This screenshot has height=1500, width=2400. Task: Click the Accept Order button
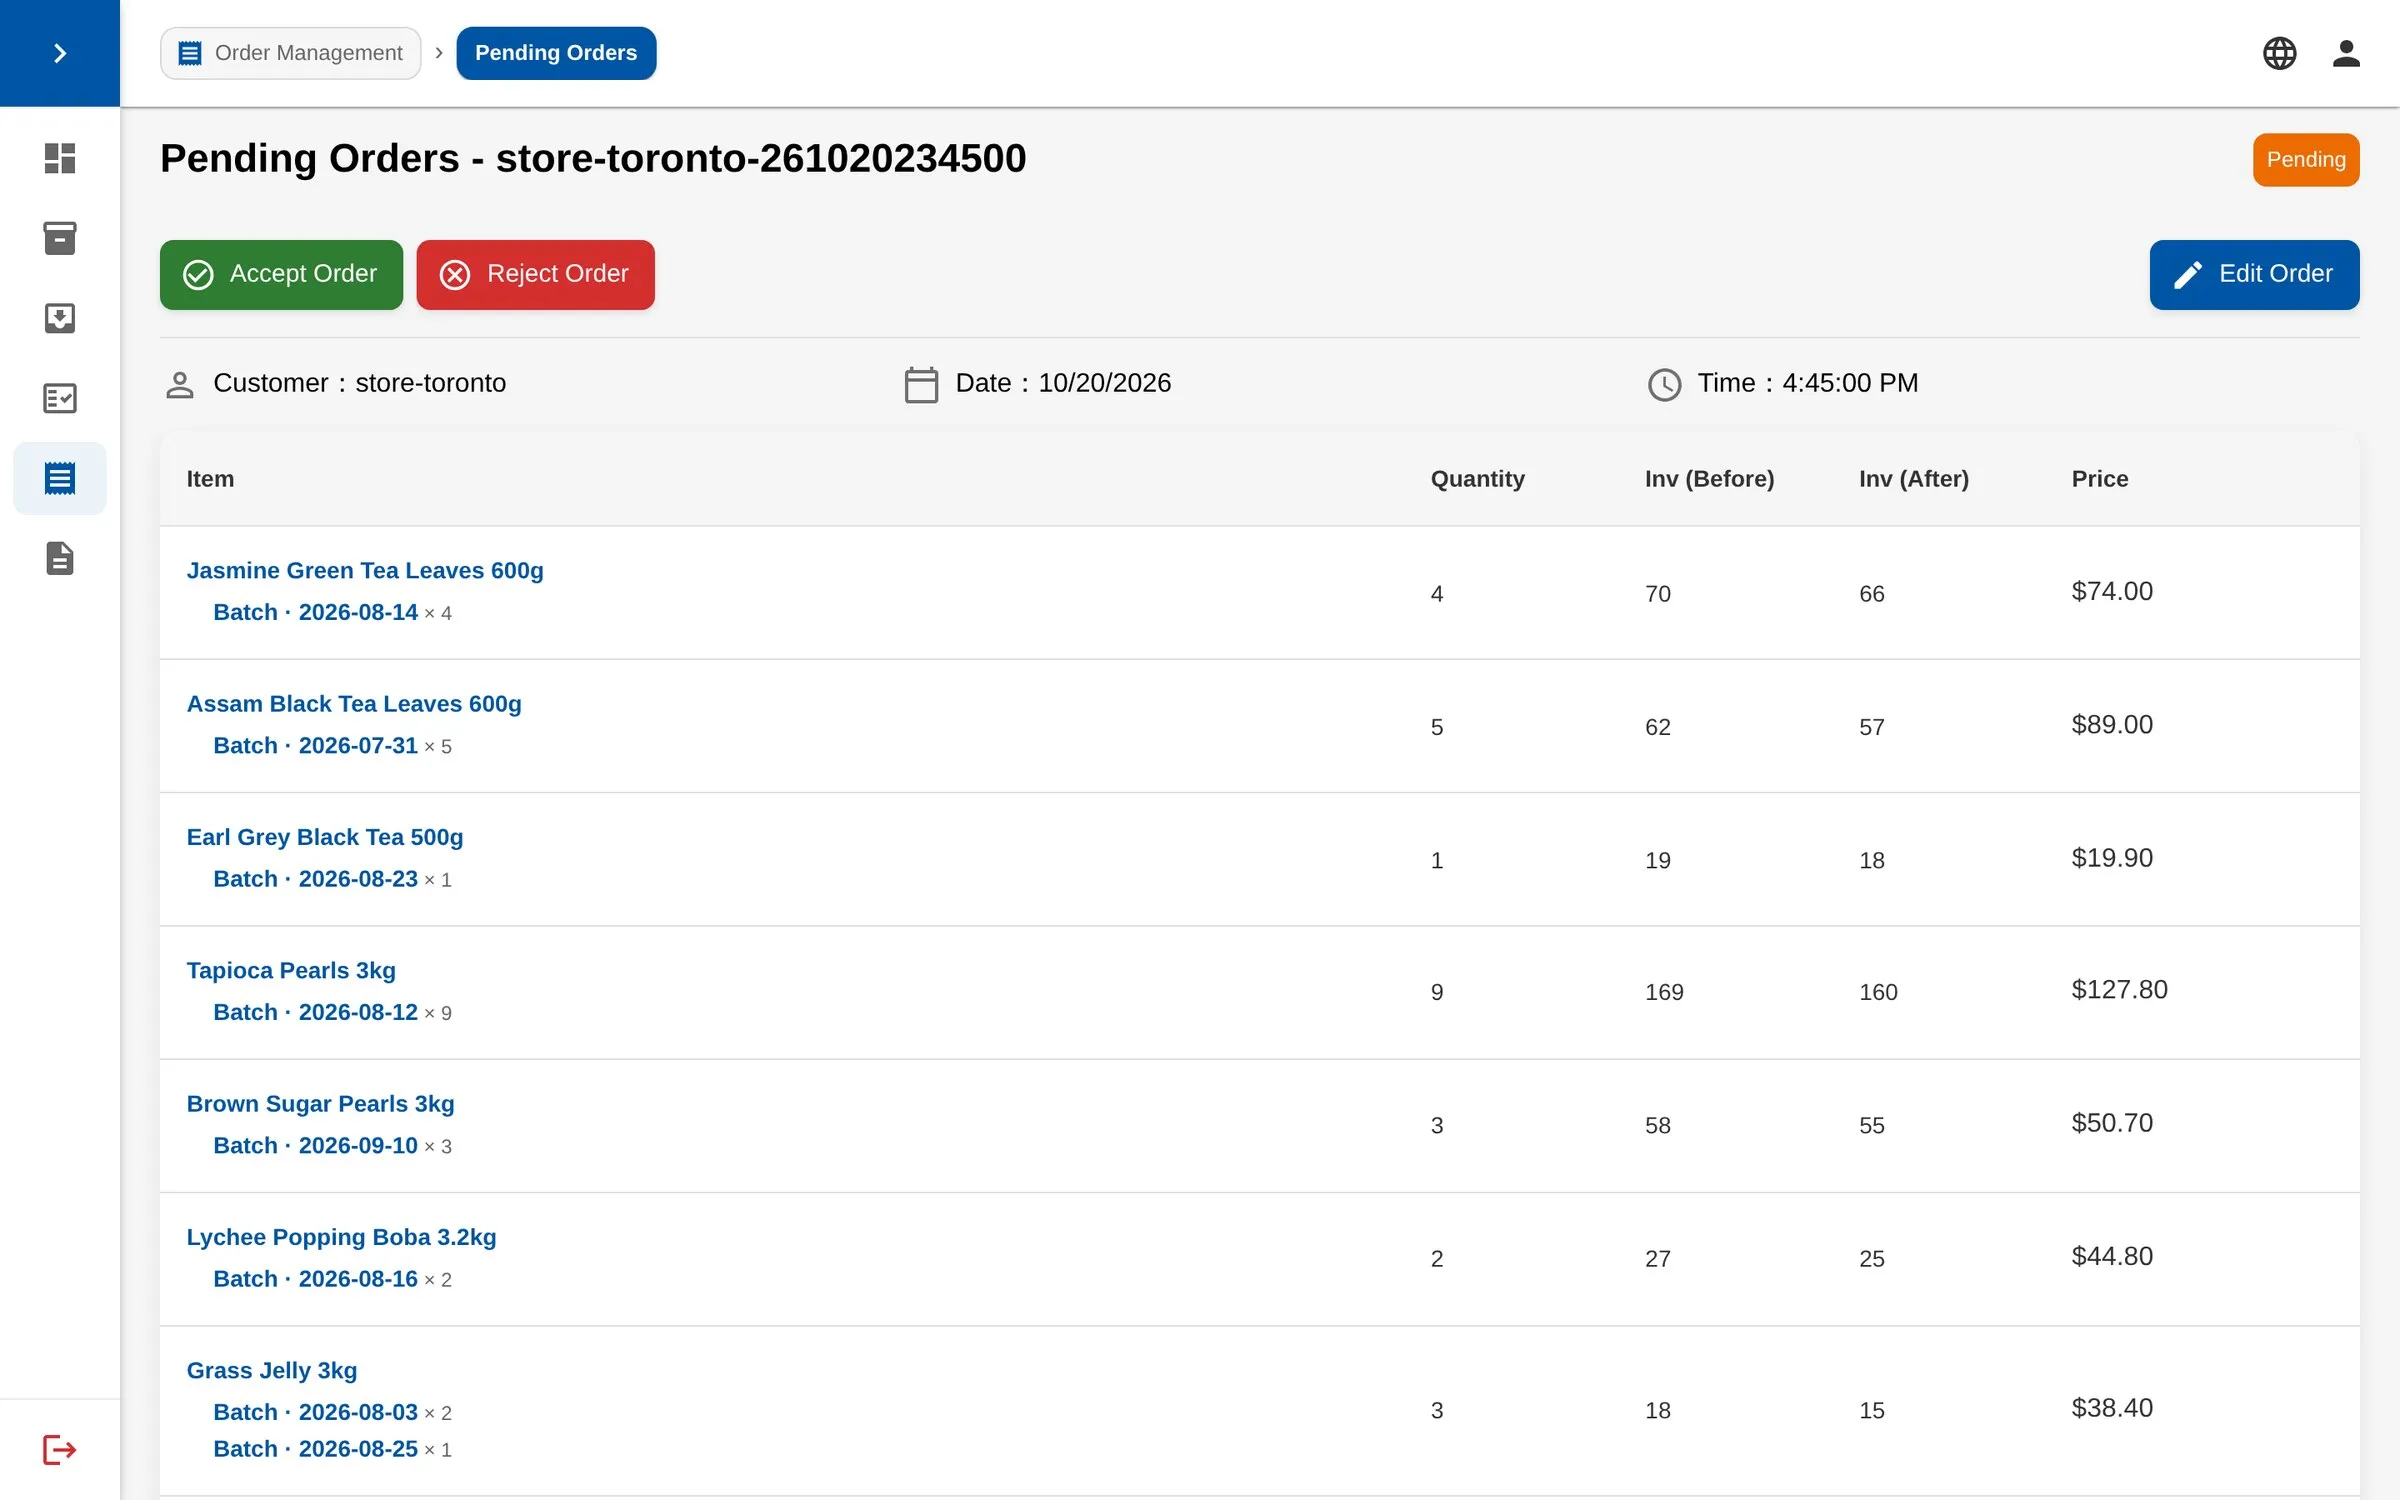point(281,274)
